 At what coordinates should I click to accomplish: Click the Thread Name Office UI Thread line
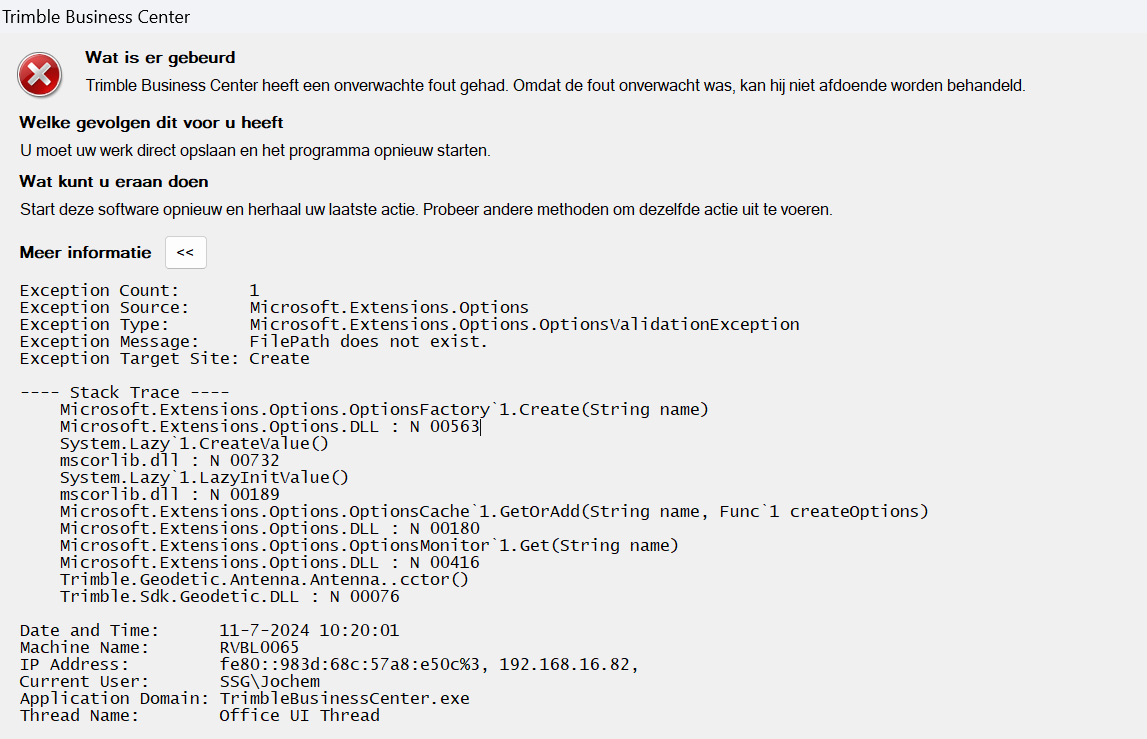click(x=199, y=716)
